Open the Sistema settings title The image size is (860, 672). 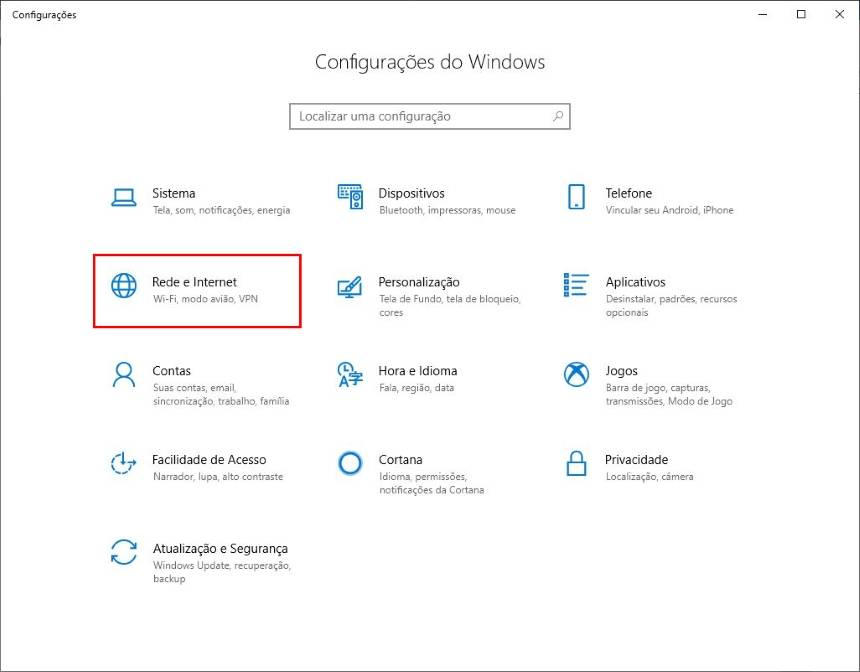(x=173, y=193)
